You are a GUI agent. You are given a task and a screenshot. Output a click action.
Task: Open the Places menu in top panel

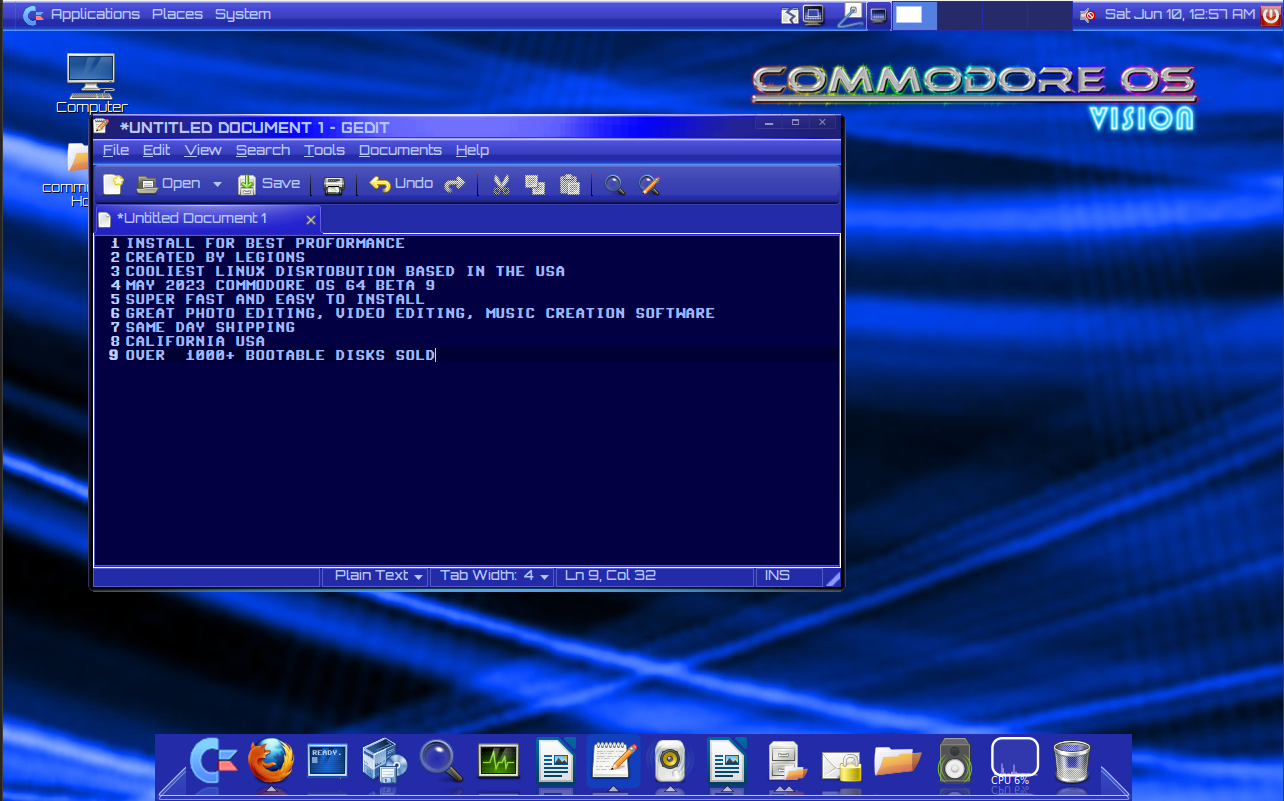177,14
